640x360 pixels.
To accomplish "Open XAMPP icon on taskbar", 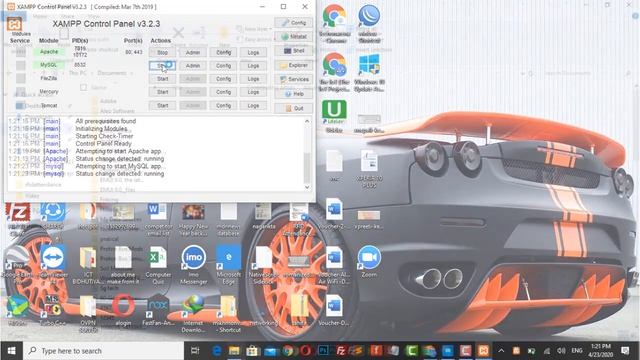I will click(x=483, y=351).
